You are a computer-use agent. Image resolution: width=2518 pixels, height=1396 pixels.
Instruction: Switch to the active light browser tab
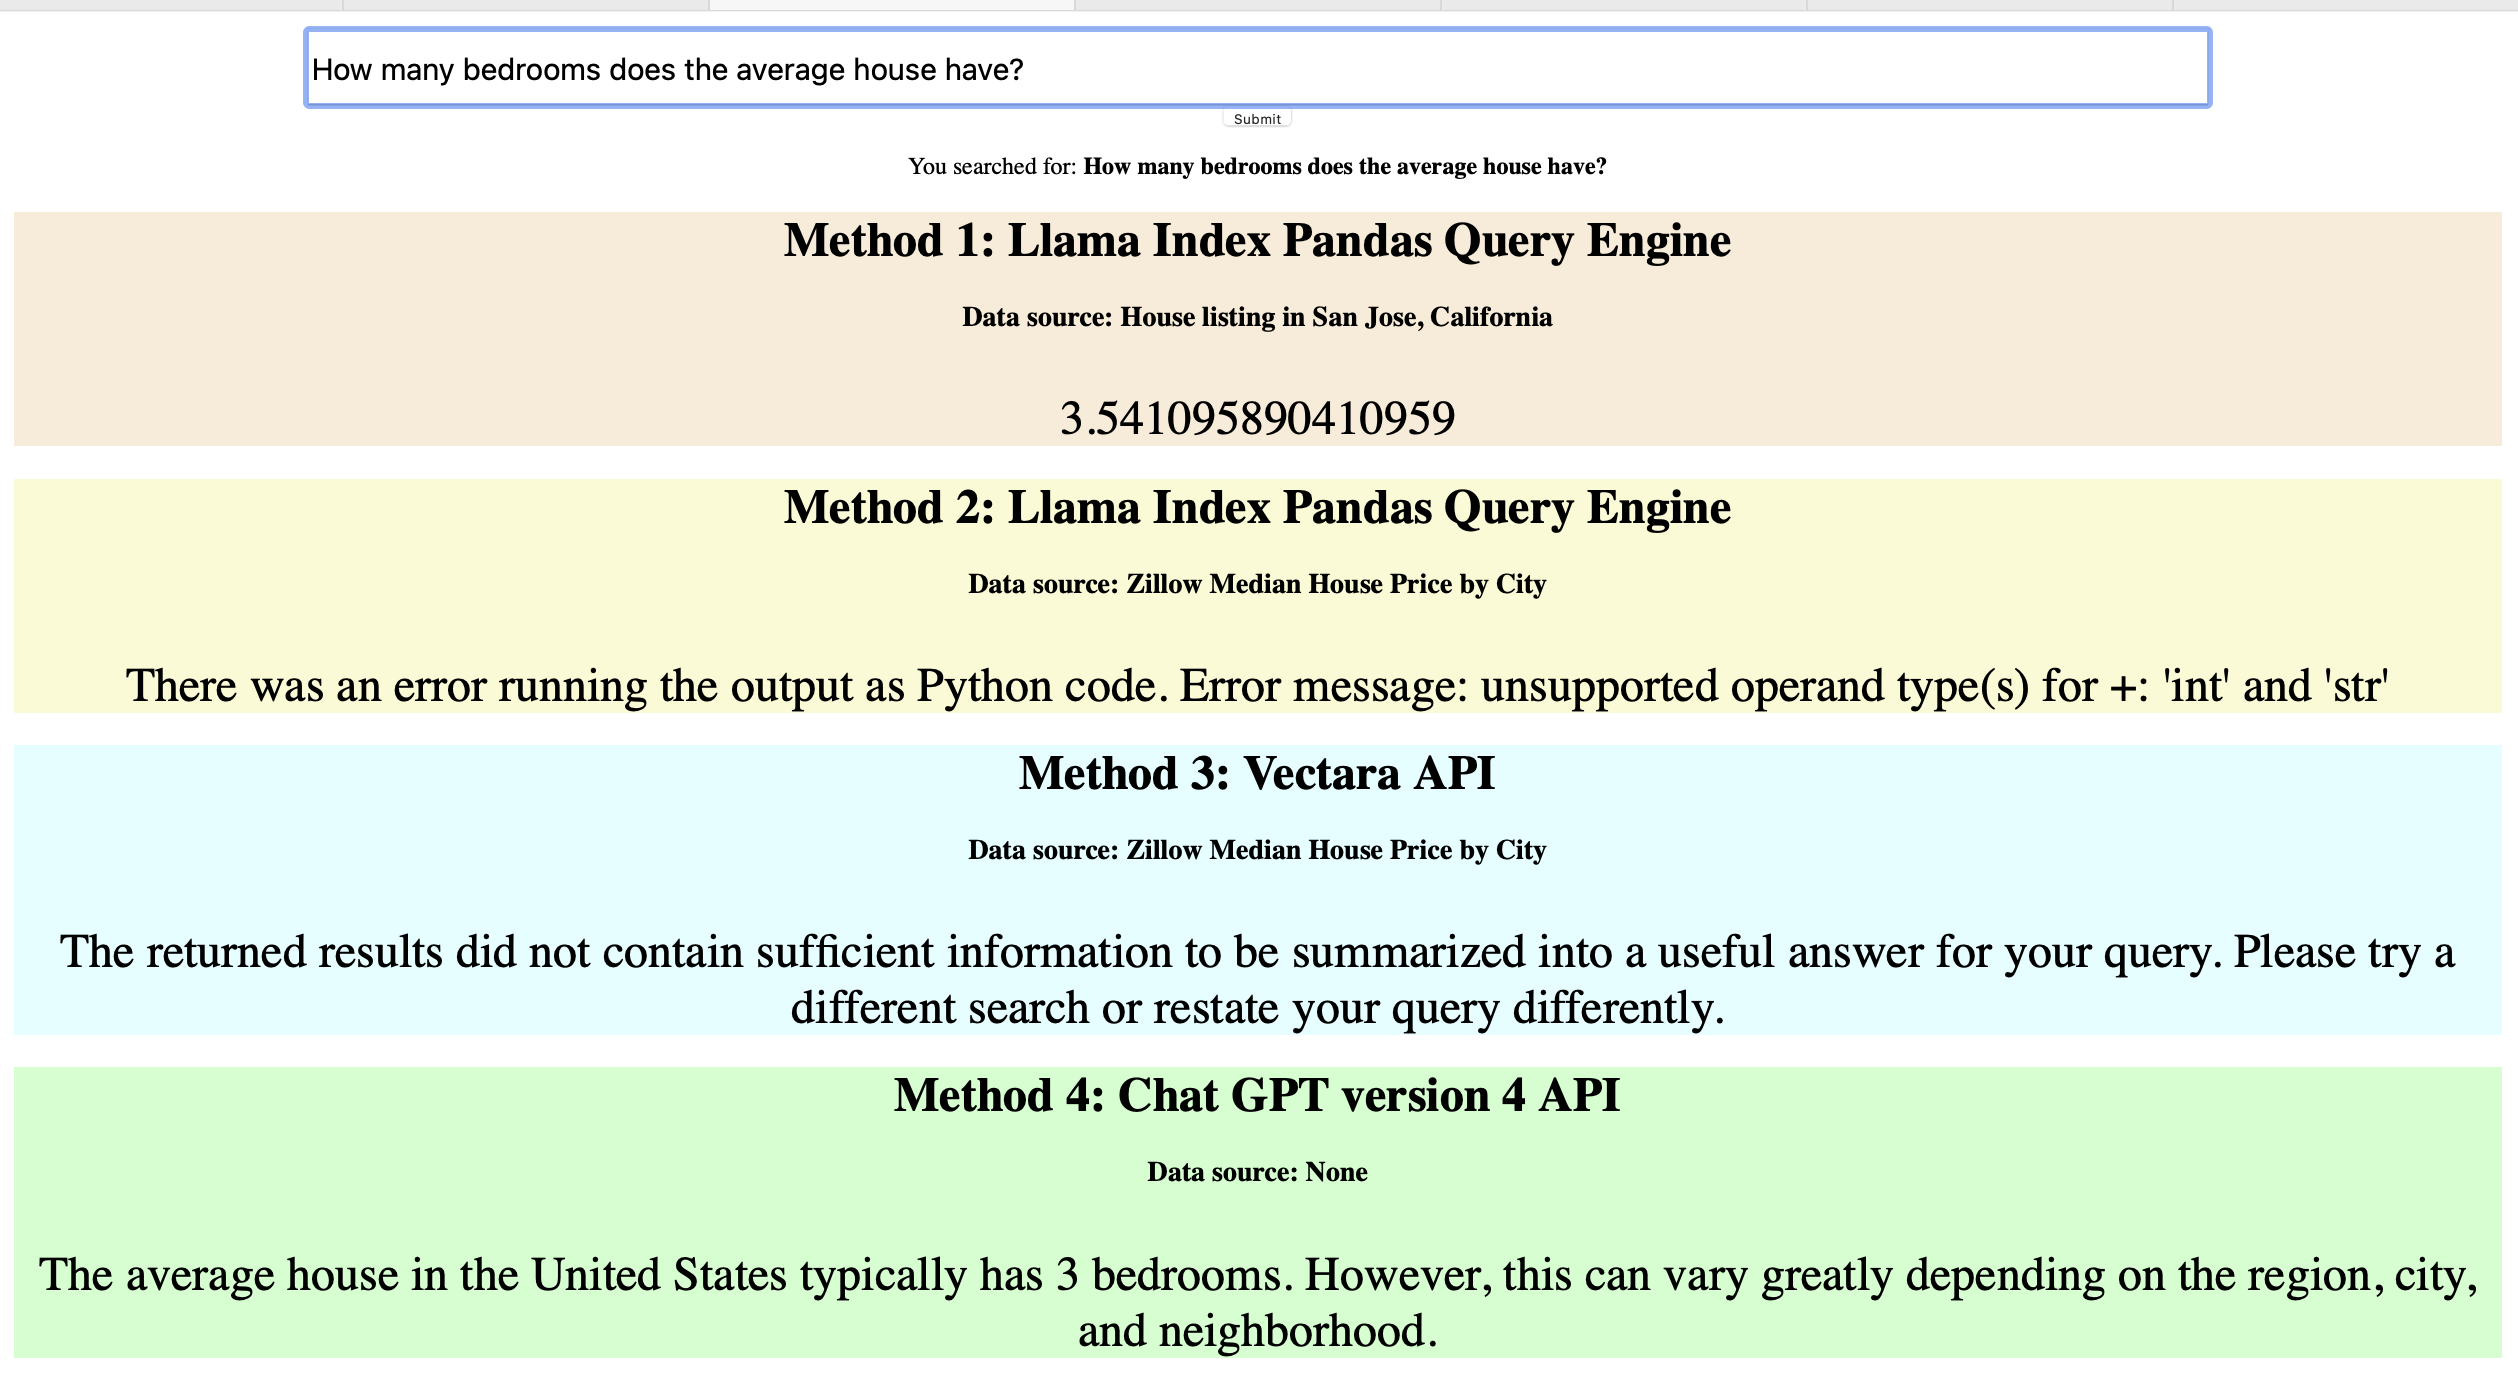[892, 5]
